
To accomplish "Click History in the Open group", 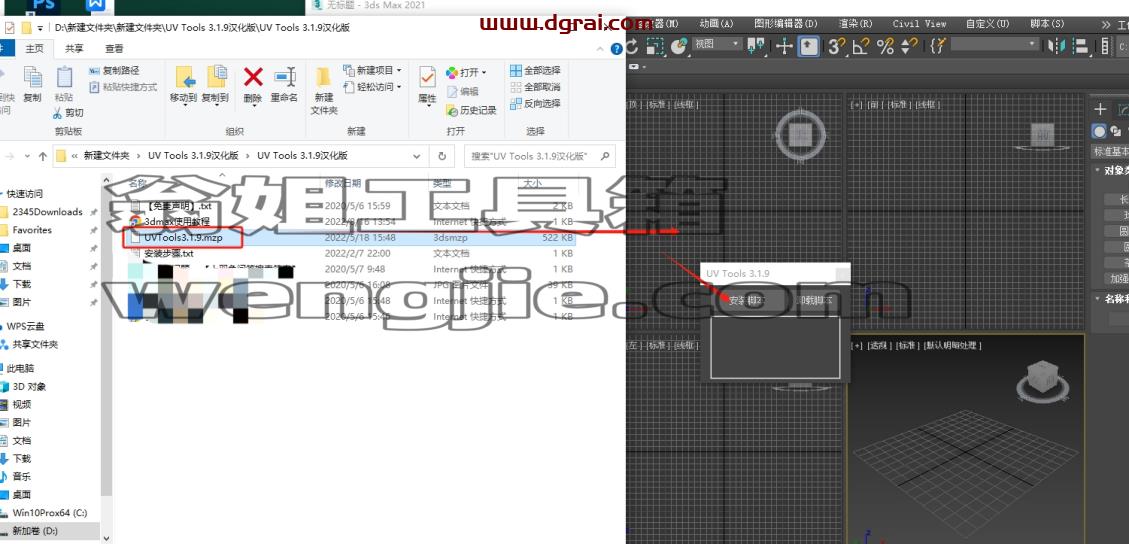I will pyautogui.click(x=472, y=111).
